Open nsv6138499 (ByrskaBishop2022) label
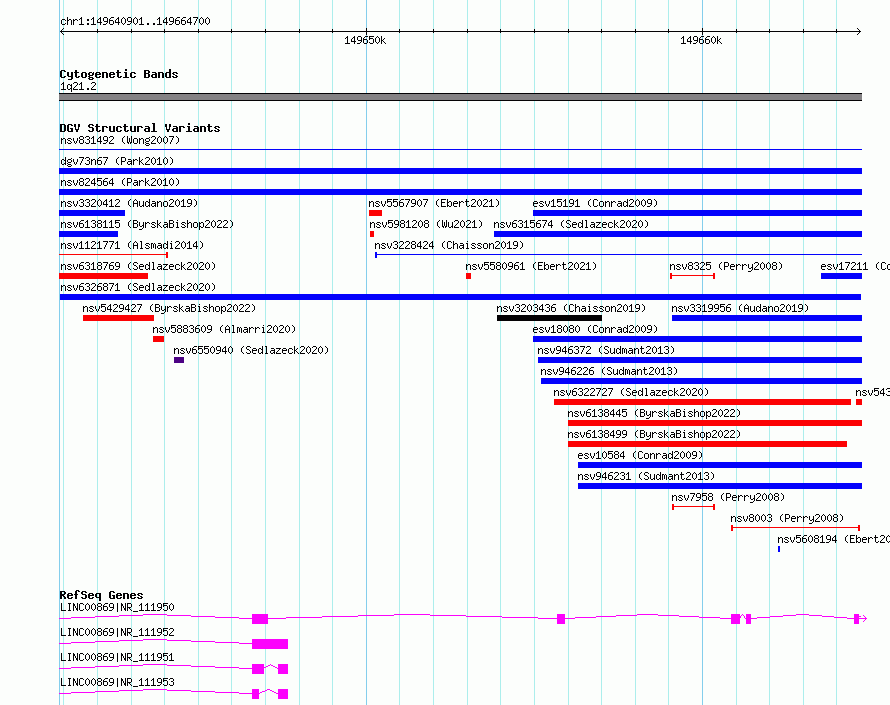Screen dimensions: 890x705 click(654, 434)
